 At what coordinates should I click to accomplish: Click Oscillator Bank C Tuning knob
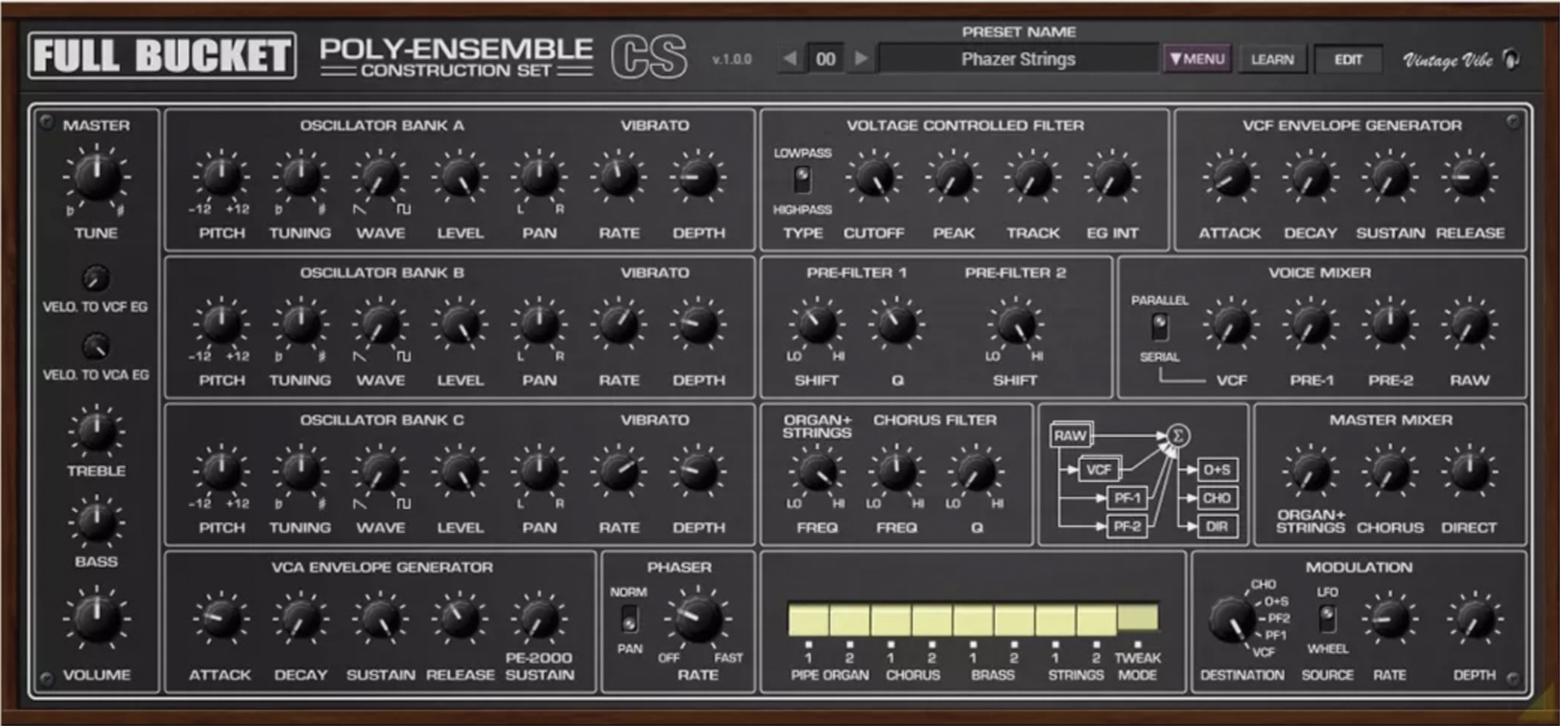pos(301,471)
